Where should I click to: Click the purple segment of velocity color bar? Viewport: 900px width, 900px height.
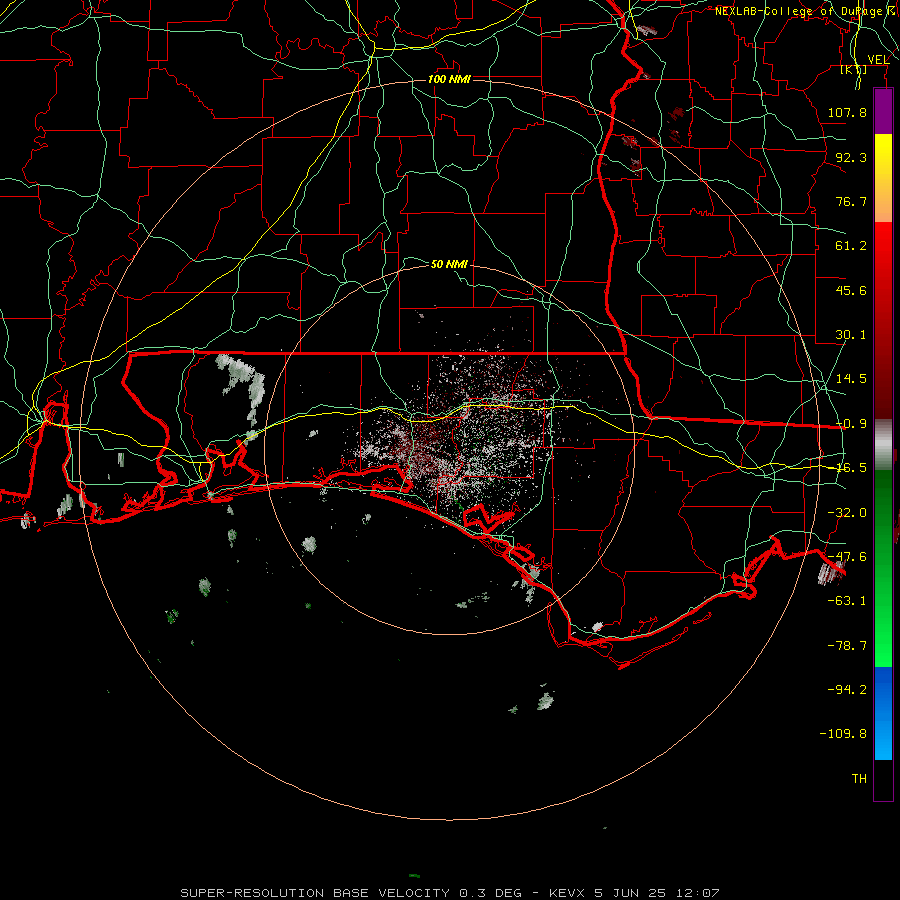point(883,112)
